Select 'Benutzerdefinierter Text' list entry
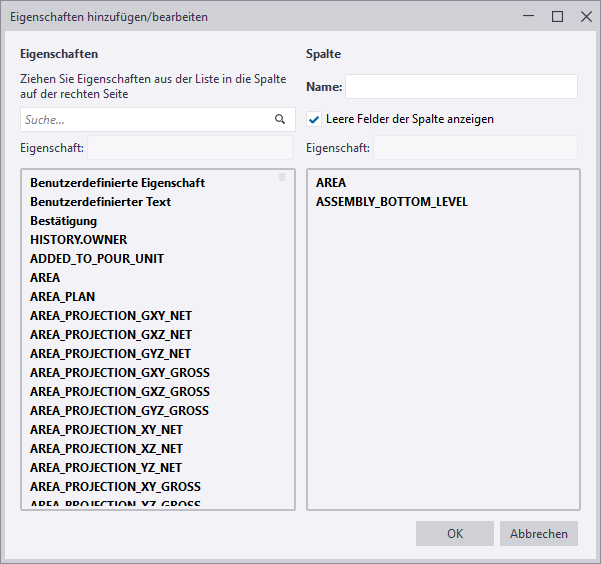601x564 pixels. pos(100,202)
